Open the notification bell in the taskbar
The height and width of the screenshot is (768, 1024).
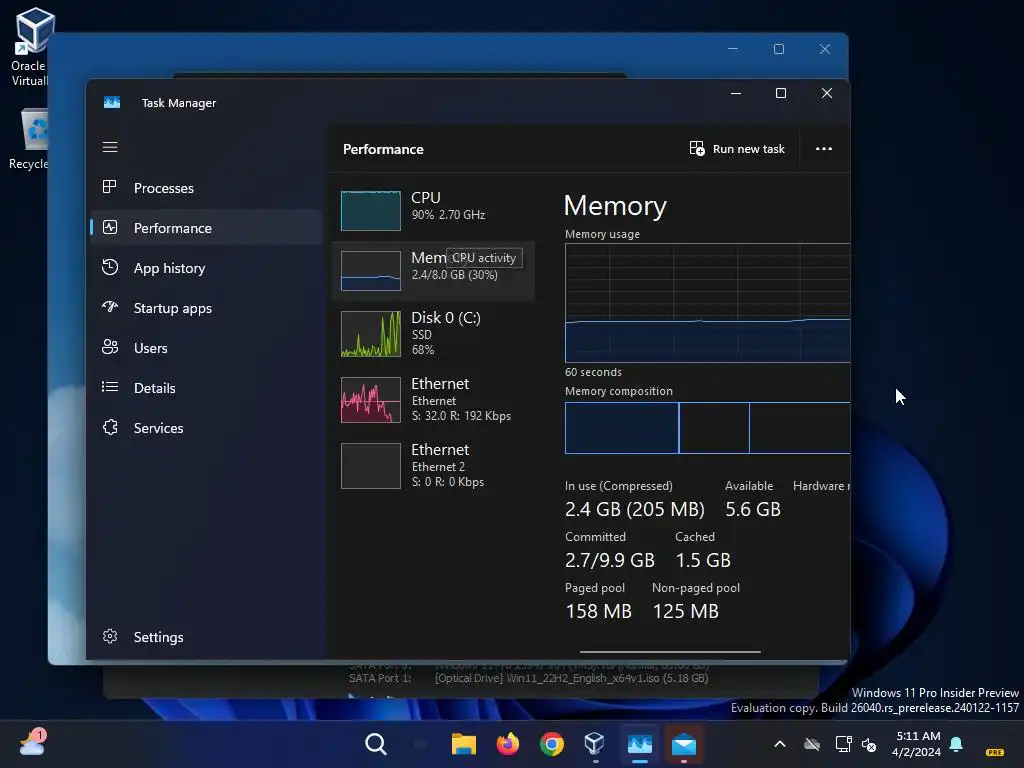coord(956,744)
